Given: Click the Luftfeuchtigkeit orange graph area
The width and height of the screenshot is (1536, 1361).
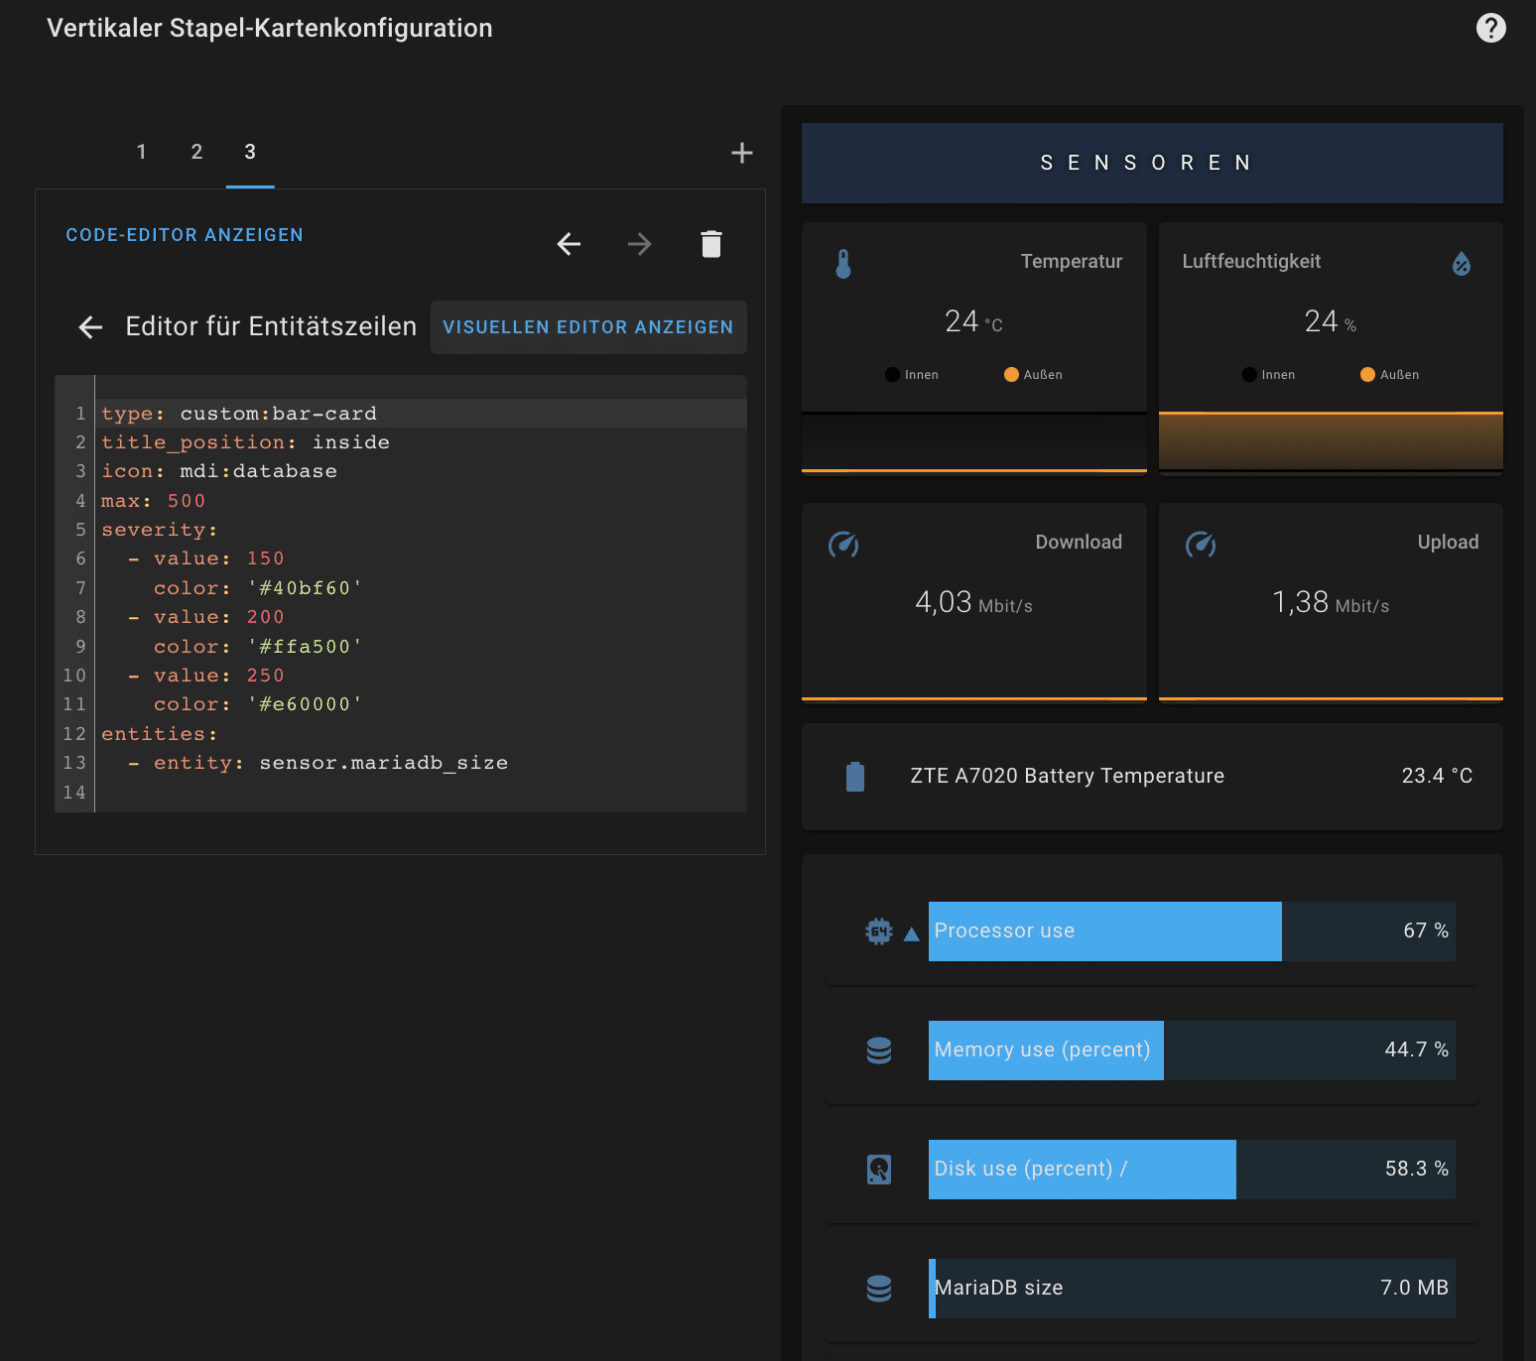Looking at the screenshot, I should click(x=1330, y=442).
